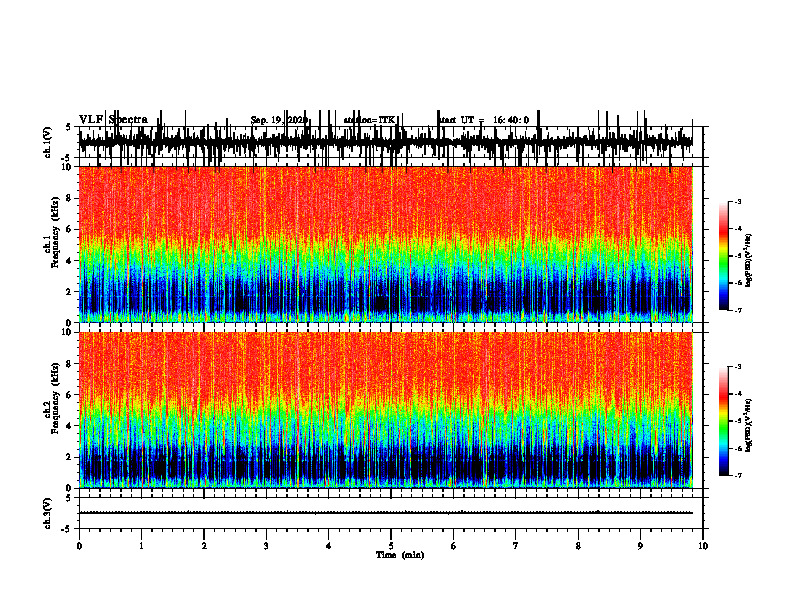Screen dimensions: 792x612
Task: Click time axis tick label "8"
Action: coord(578,546)
